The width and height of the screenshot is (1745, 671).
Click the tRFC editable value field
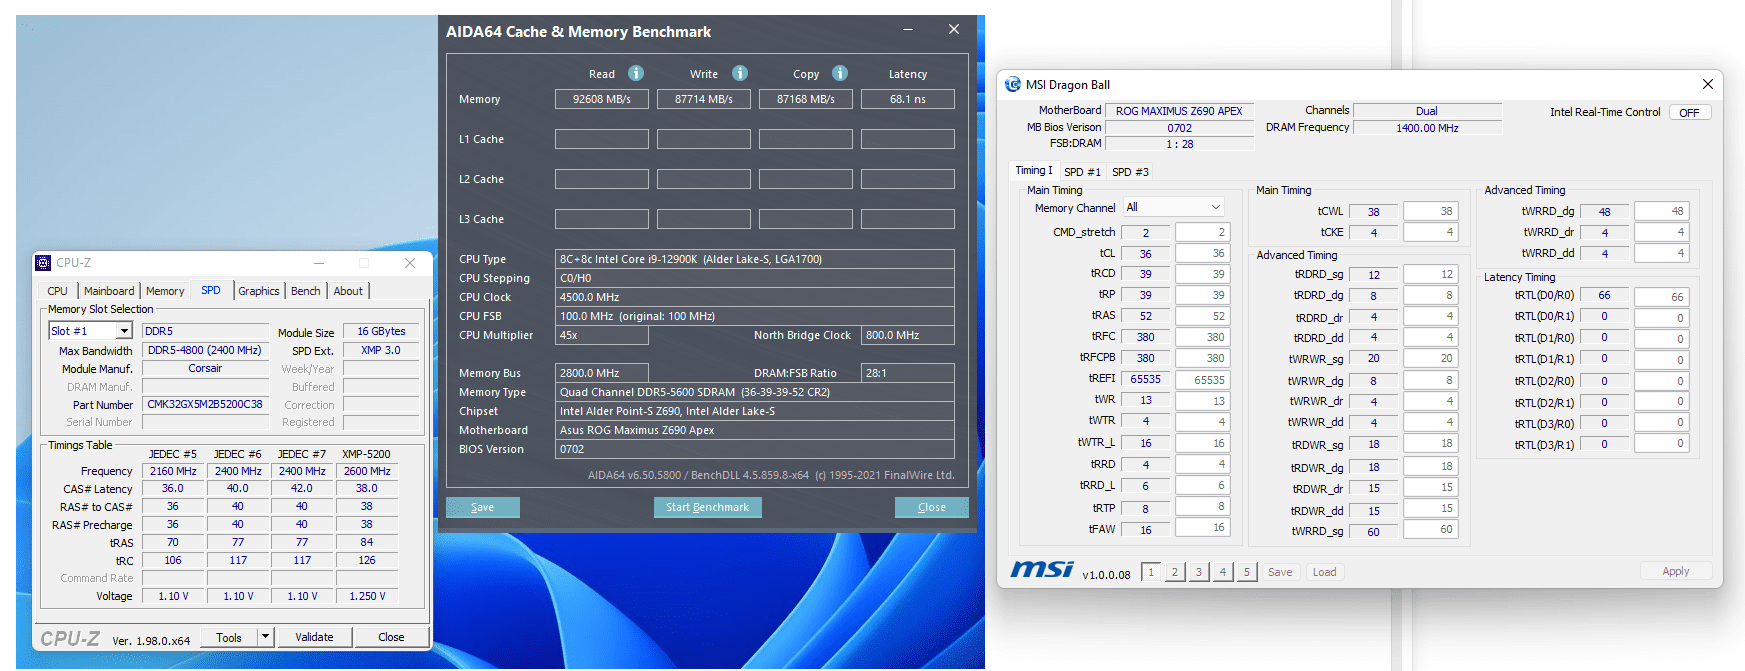point(1202,337)
